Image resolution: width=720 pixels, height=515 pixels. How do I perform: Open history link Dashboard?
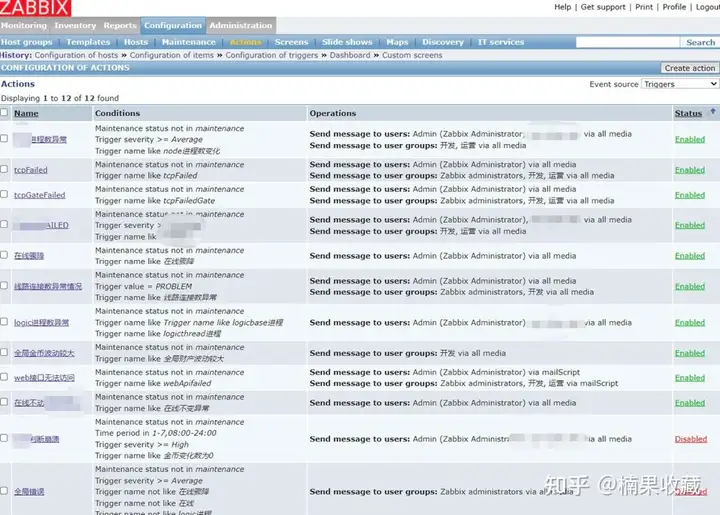click(350, 55)
